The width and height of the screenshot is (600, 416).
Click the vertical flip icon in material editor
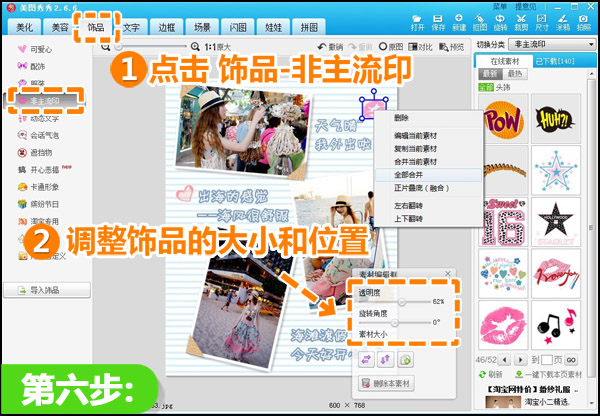385,360
